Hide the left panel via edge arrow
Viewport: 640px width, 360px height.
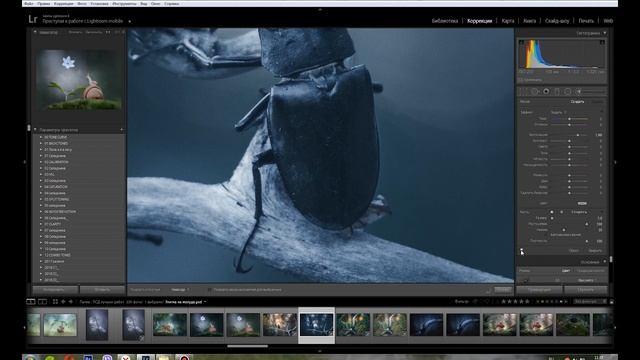click(x=25, y=162)
